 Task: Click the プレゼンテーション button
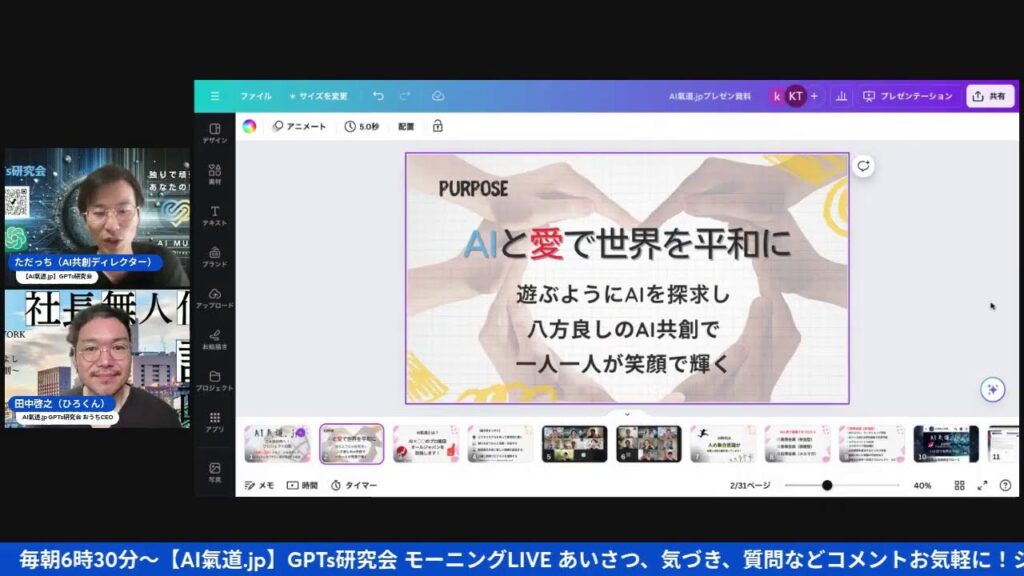click(x=908, y=96)
